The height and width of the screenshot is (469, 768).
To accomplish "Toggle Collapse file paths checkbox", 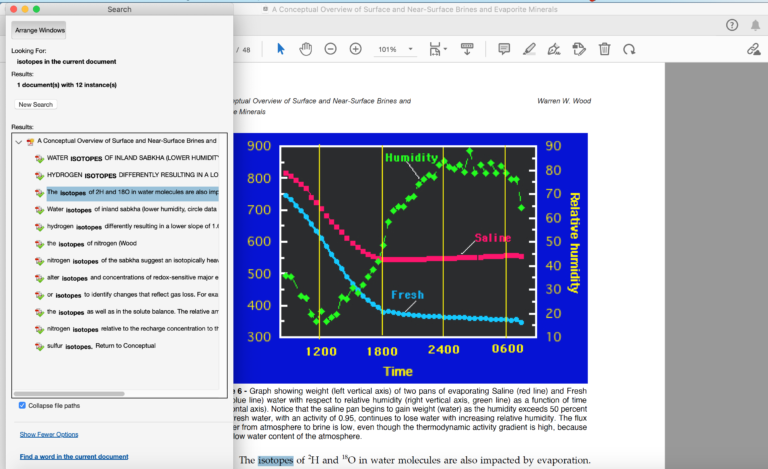I will coord(23,405).
